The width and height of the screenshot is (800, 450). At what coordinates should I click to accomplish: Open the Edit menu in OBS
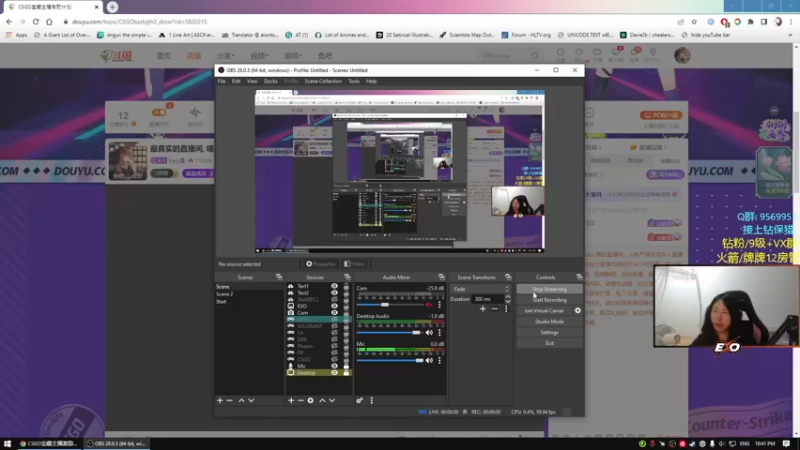point(236,81)
